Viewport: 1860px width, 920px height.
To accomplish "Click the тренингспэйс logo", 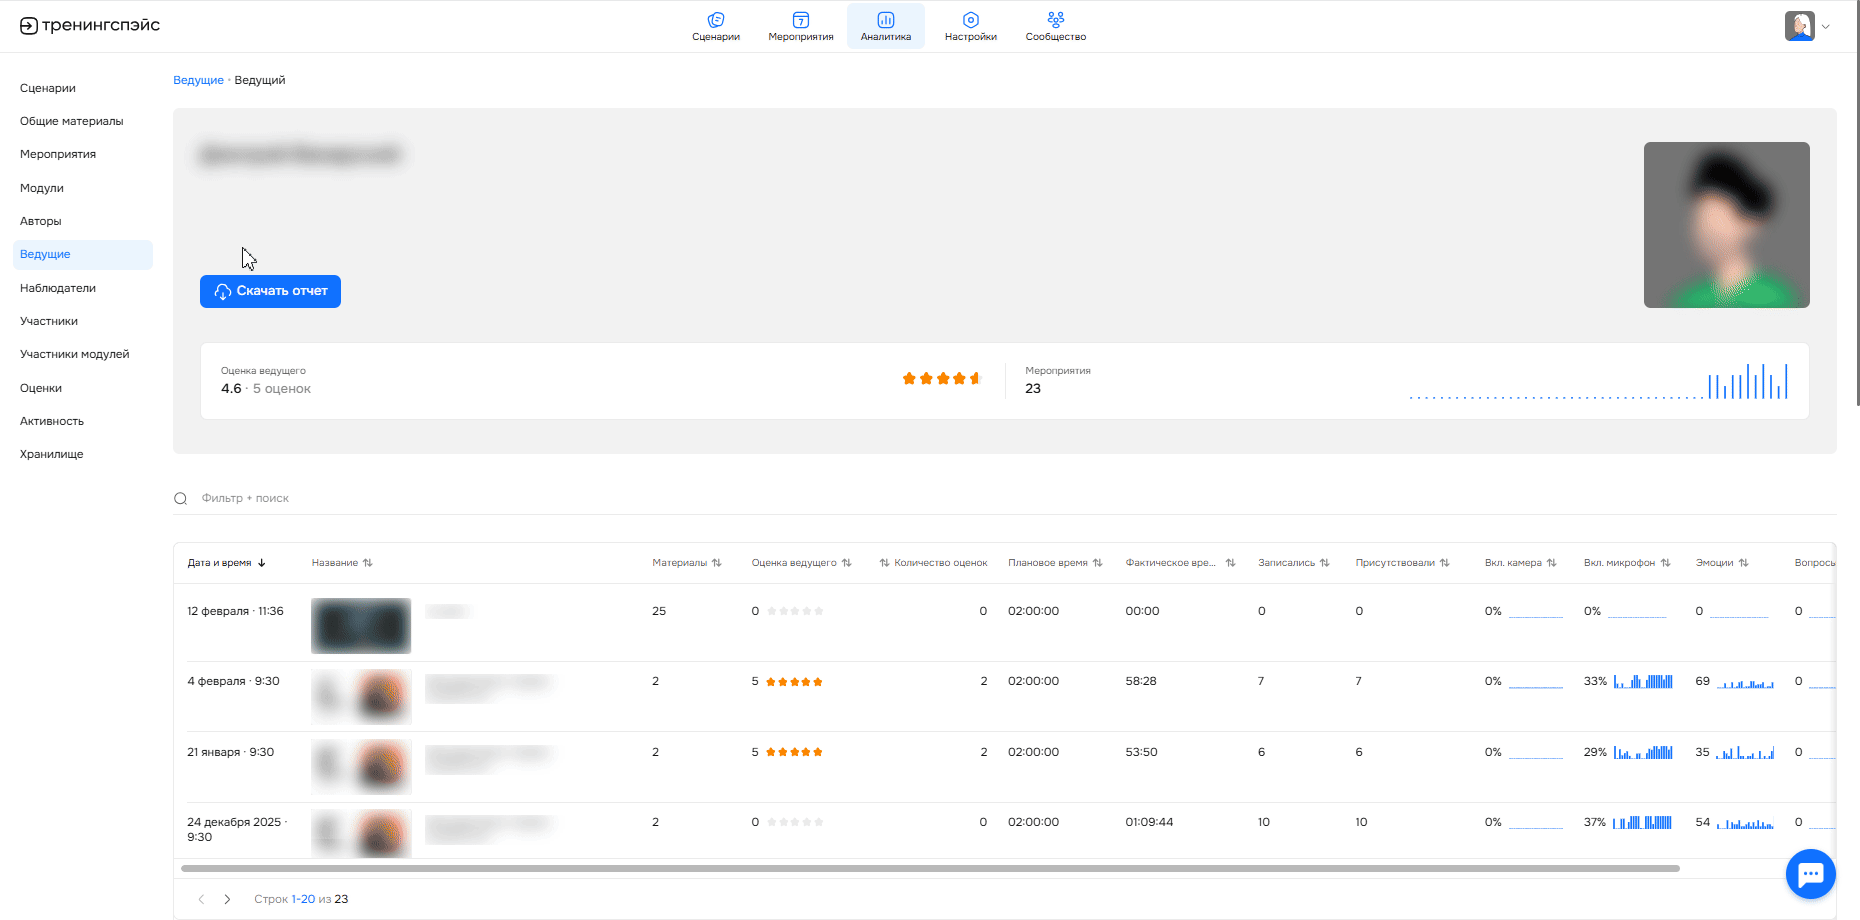I will (90, 26).
